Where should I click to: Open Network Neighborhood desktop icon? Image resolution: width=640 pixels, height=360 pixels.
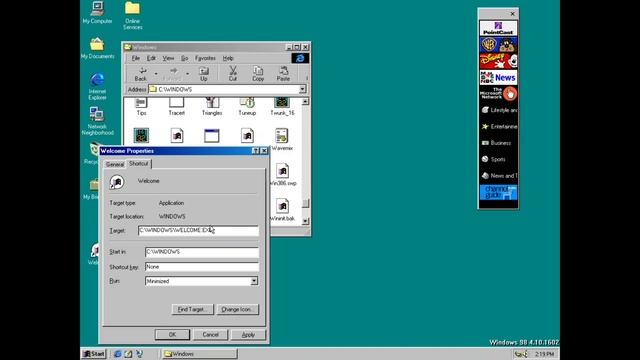point(97,121)
